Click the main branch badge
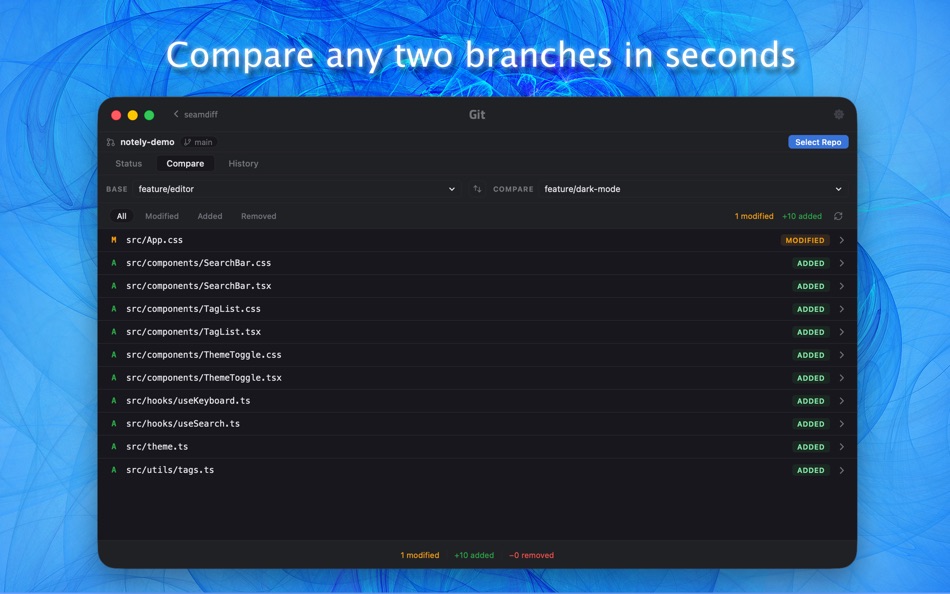950x594 pixels. 198,142
